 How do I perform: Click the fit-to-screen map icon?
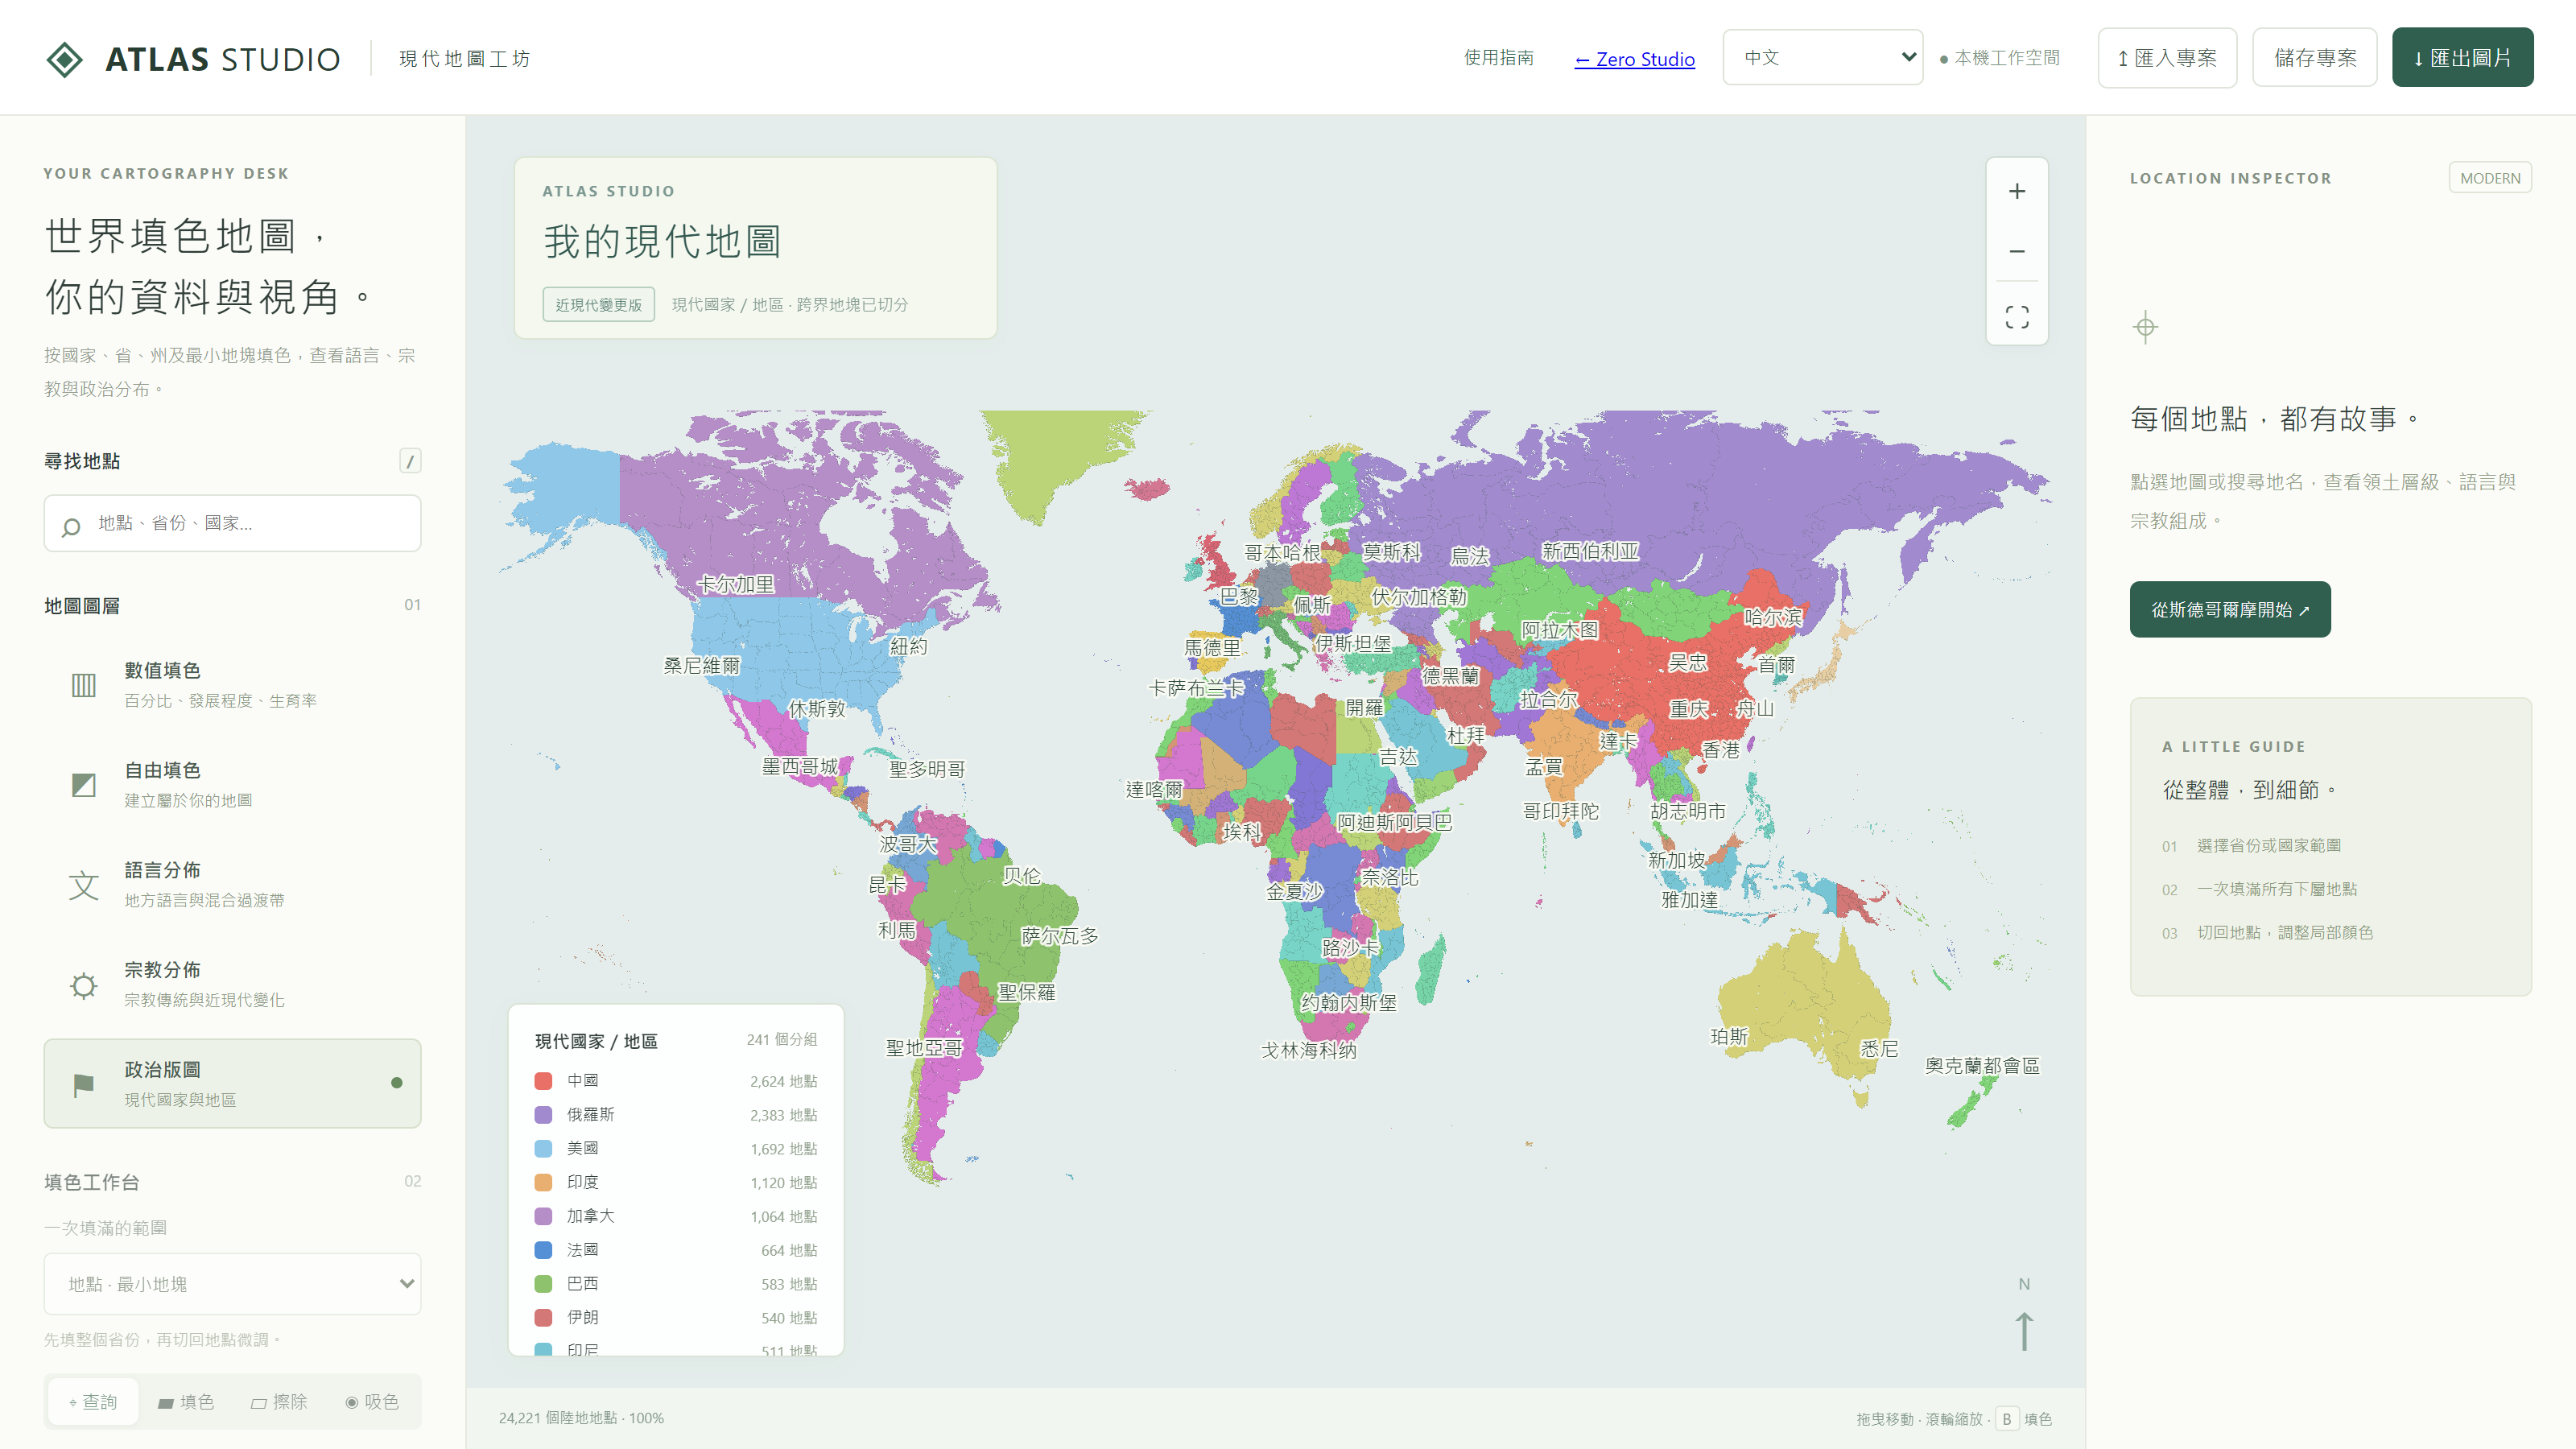point(2017,317)
